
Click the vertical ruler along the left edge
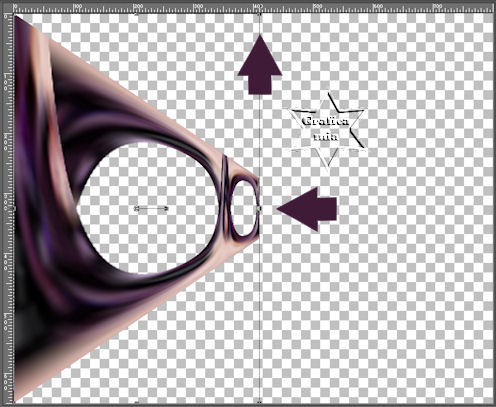pos(7,208)
